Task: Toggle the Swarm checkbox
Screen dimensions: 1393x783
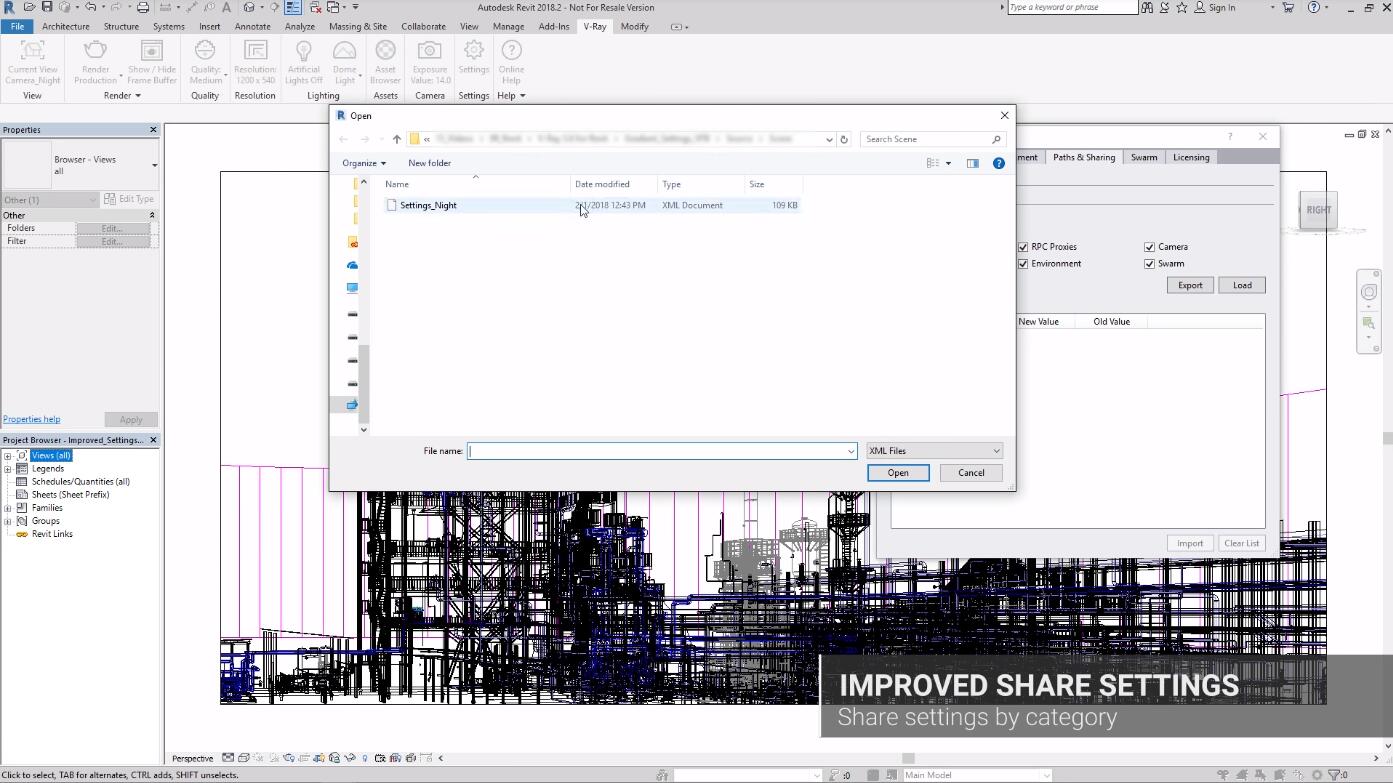Action: point(1149,264)
